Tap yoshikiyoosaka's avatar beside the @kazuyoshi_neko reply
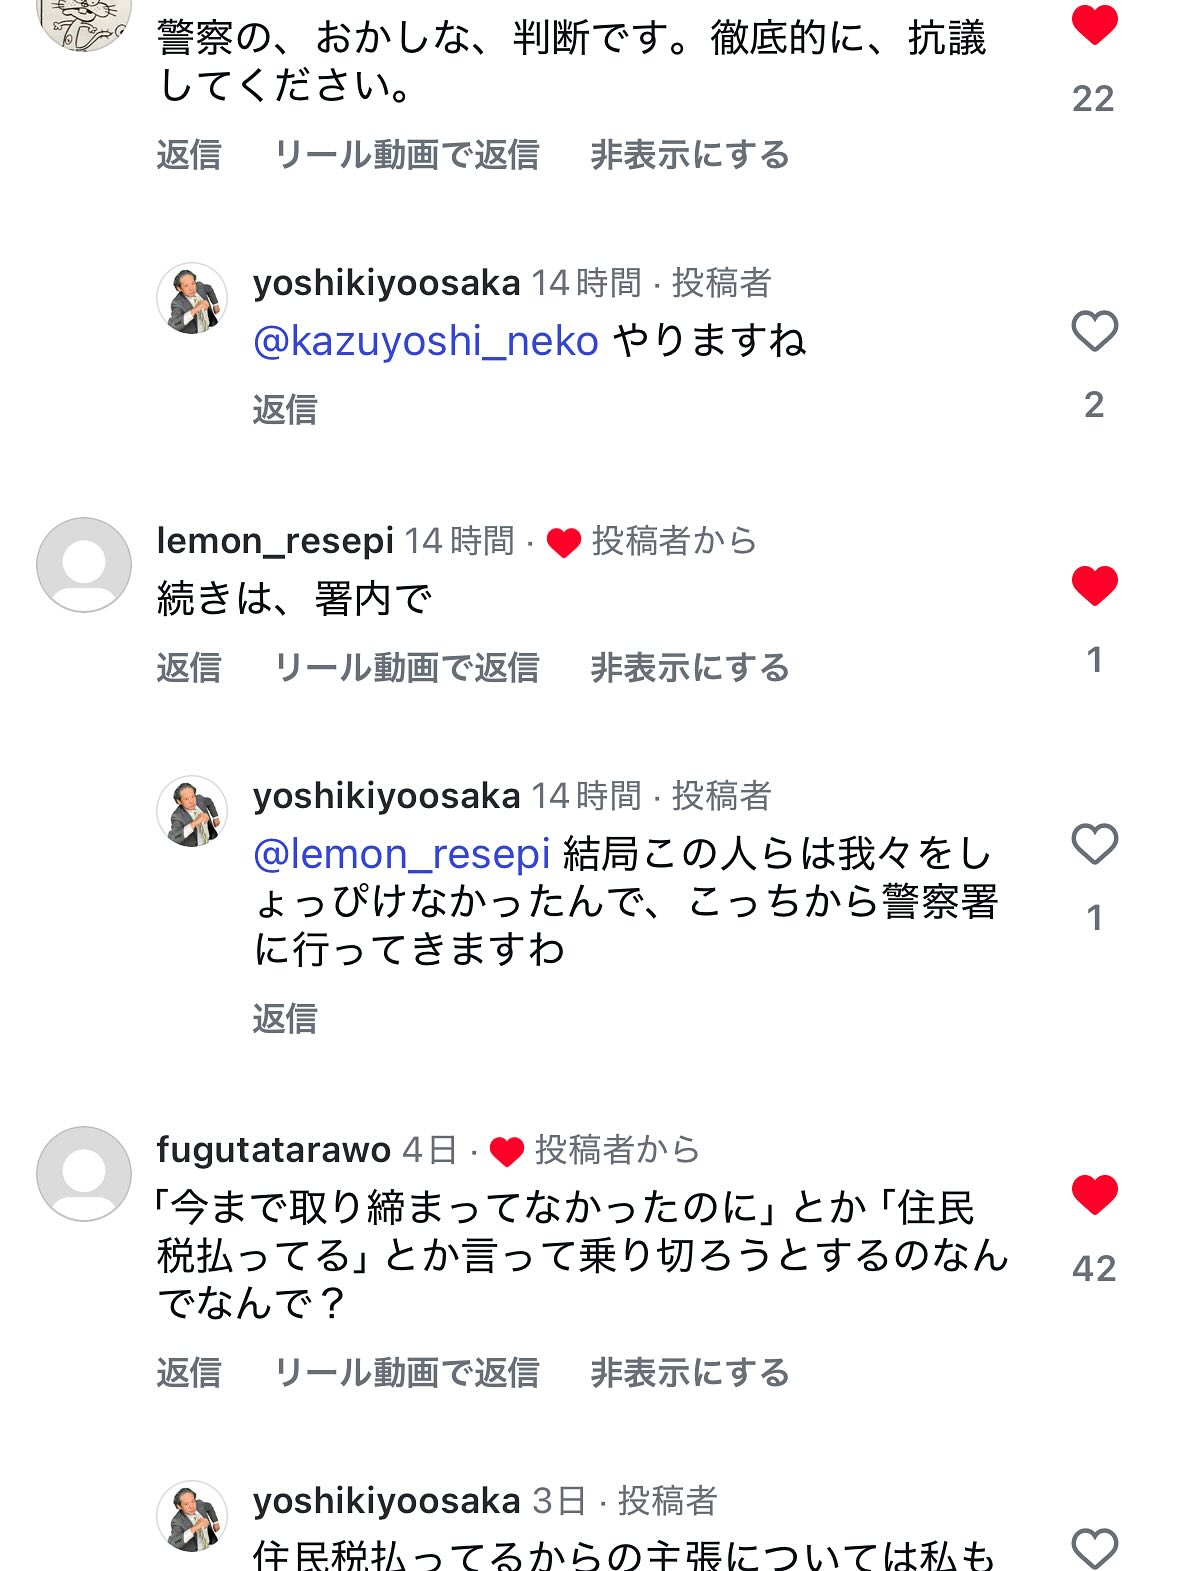 pos(192,299)
